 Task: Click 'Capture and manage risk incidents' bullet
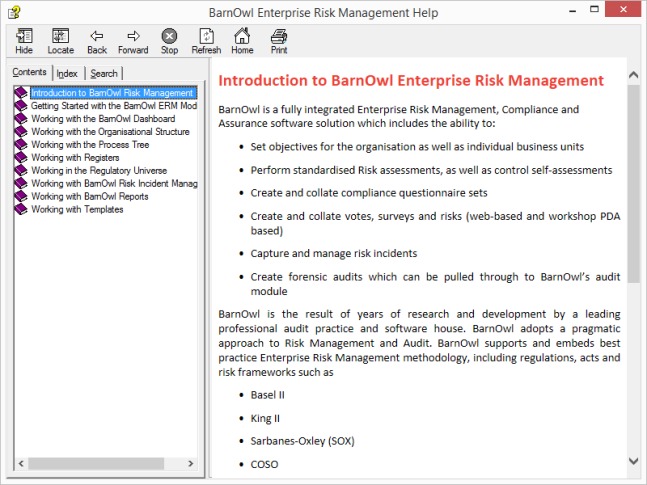pyautogui.click(x=334, y=253)
